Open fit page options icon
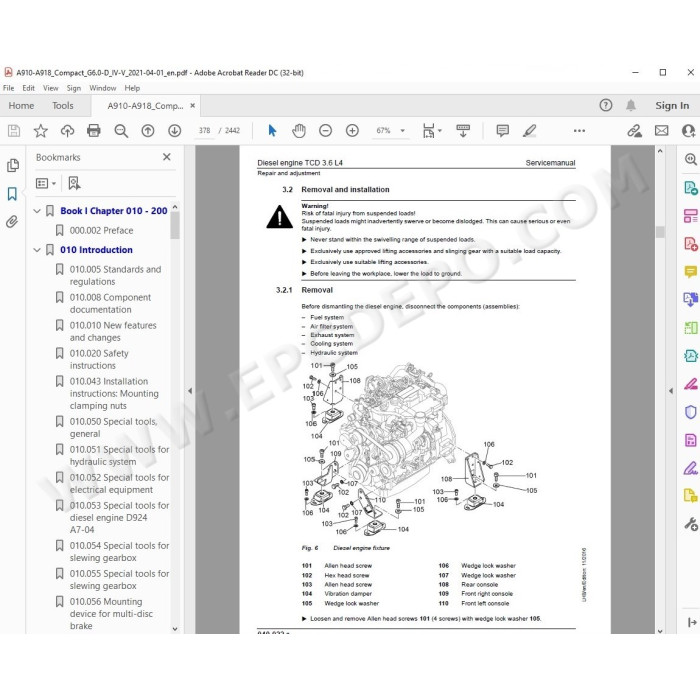Screen dimensions: 700x700 pos(431,131)
